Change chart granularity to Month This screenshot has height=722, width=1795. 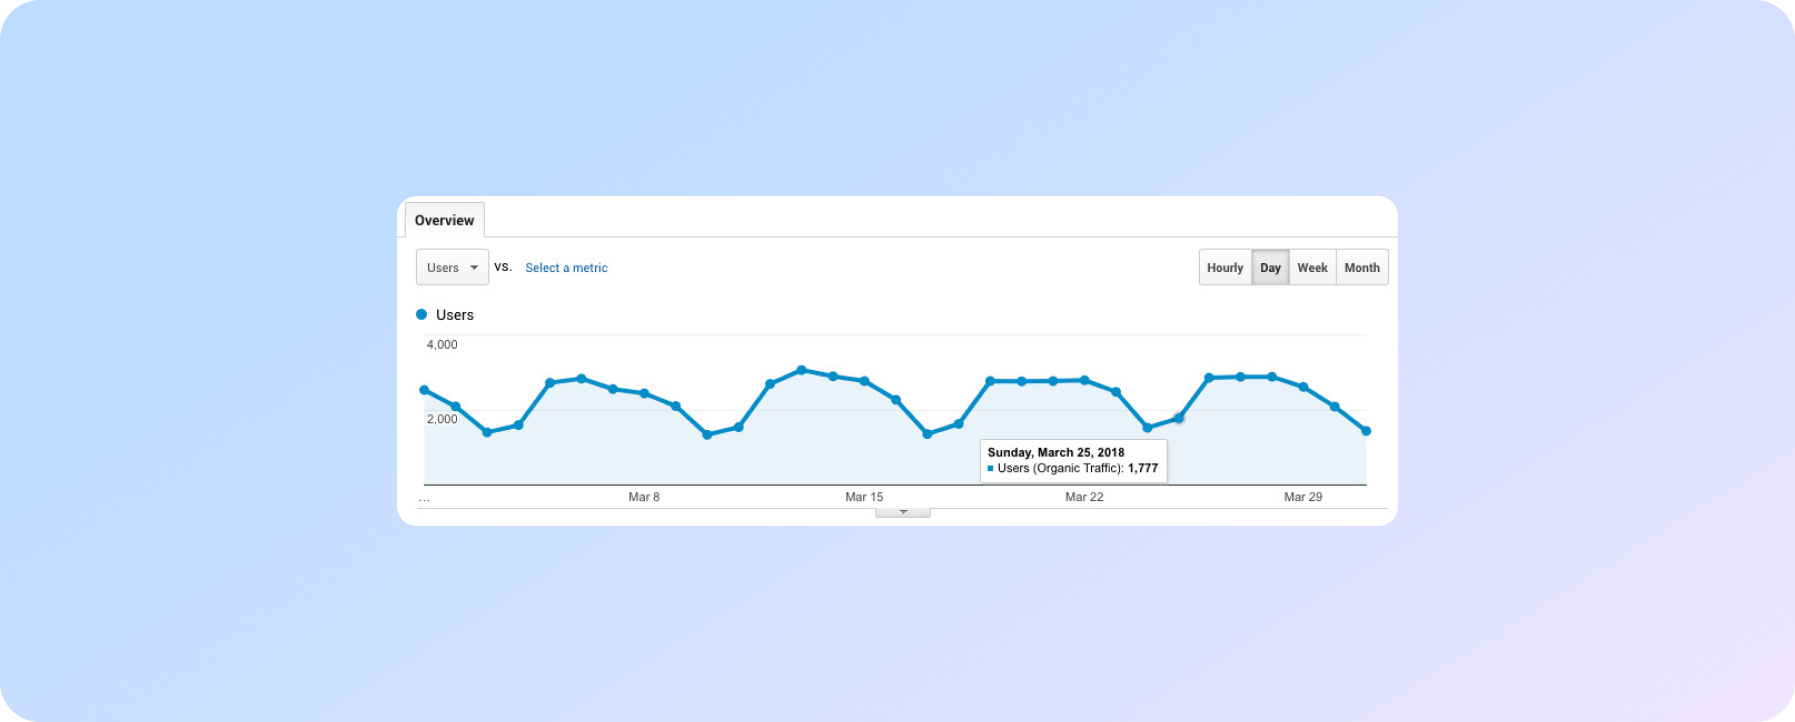pyautogui.click(x=1361, y=268)
